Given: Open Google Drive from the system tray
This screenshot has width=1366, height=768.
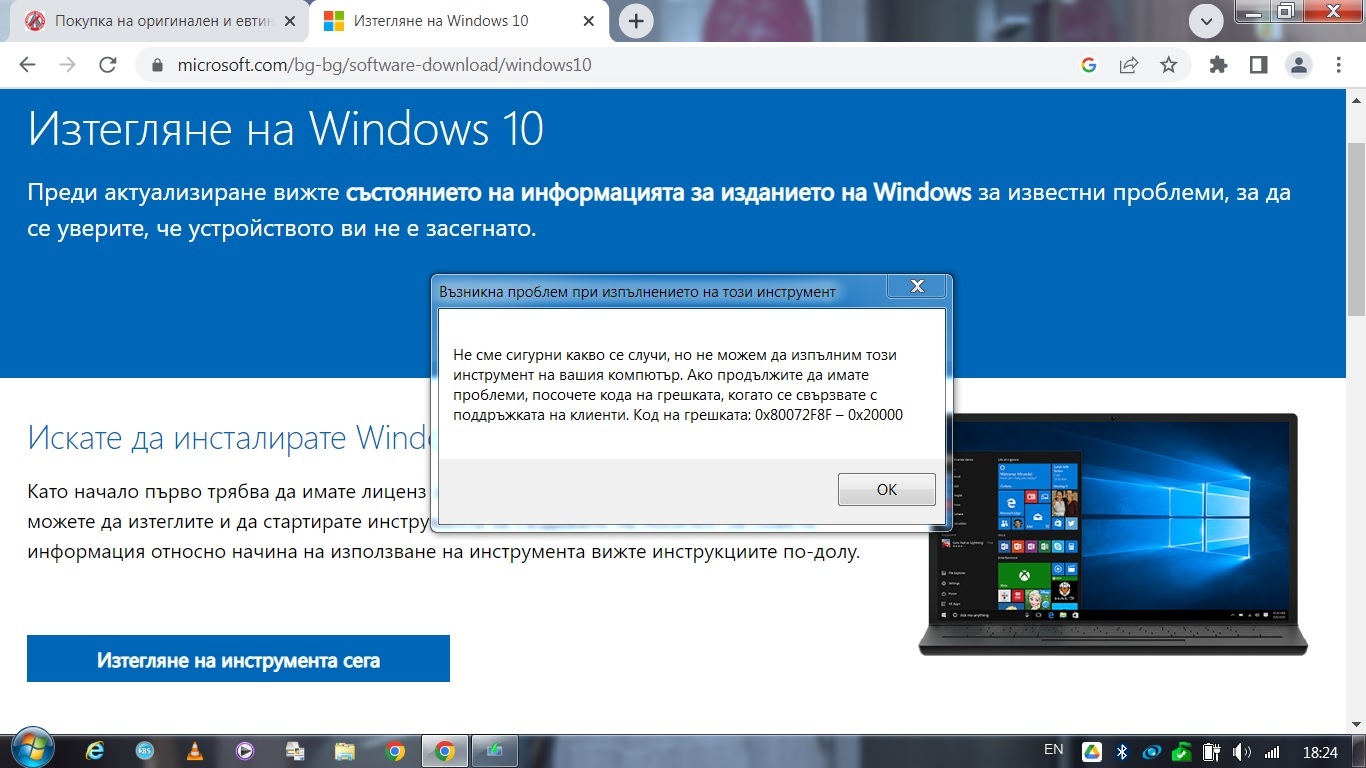Looking at the screenshot, I should click(x=1091, y=752).
